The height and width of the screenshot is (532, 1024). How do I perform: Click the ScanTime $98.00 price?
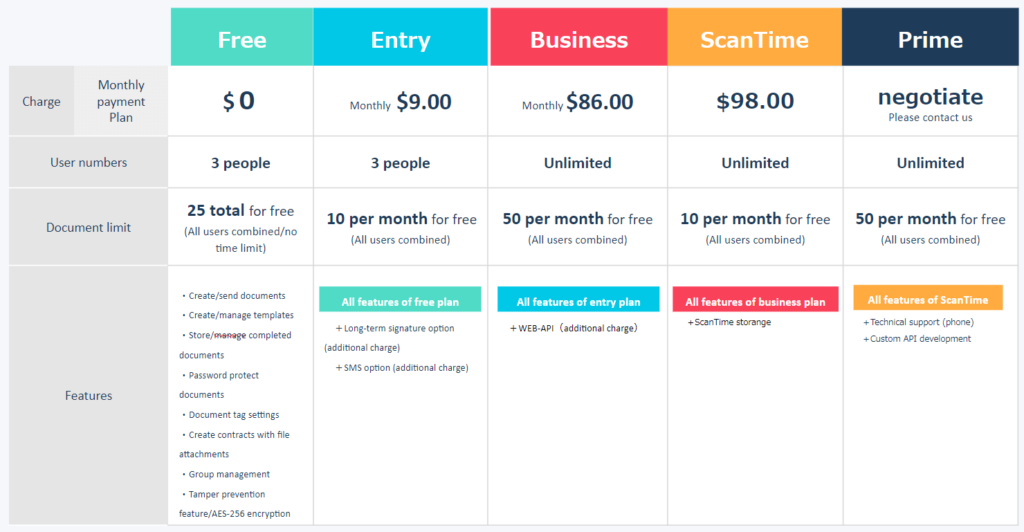(x=755, y=101)
